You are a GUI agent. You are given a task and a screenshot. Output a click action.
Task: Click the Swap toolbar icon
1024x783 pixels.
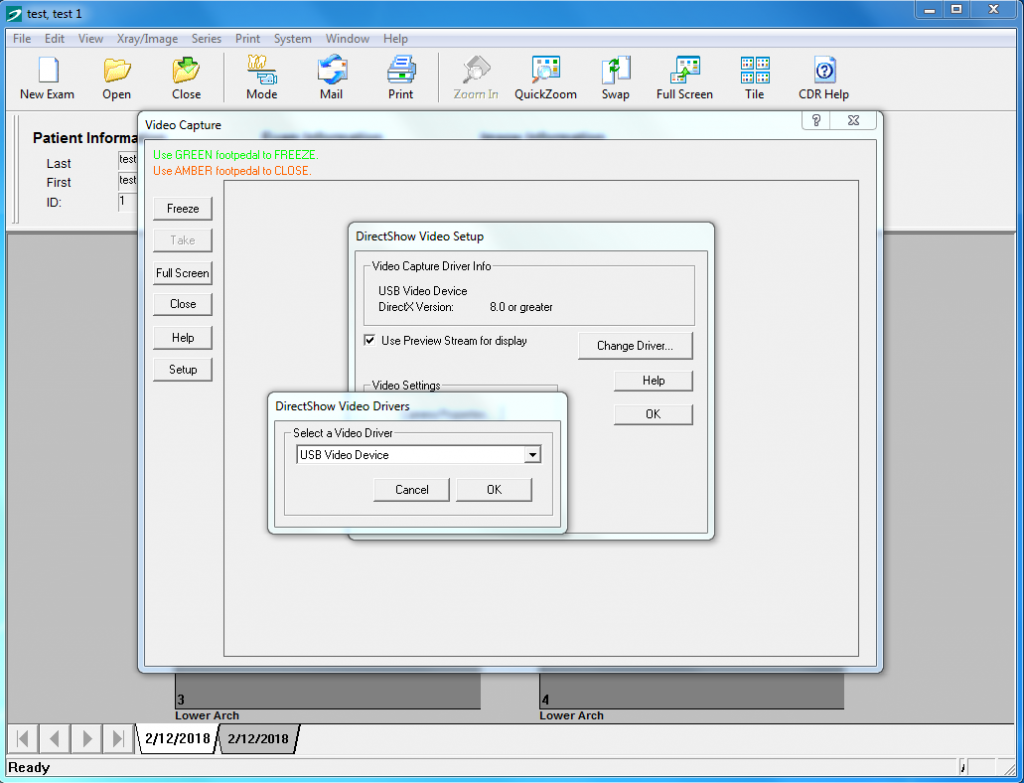click(615, 77)
